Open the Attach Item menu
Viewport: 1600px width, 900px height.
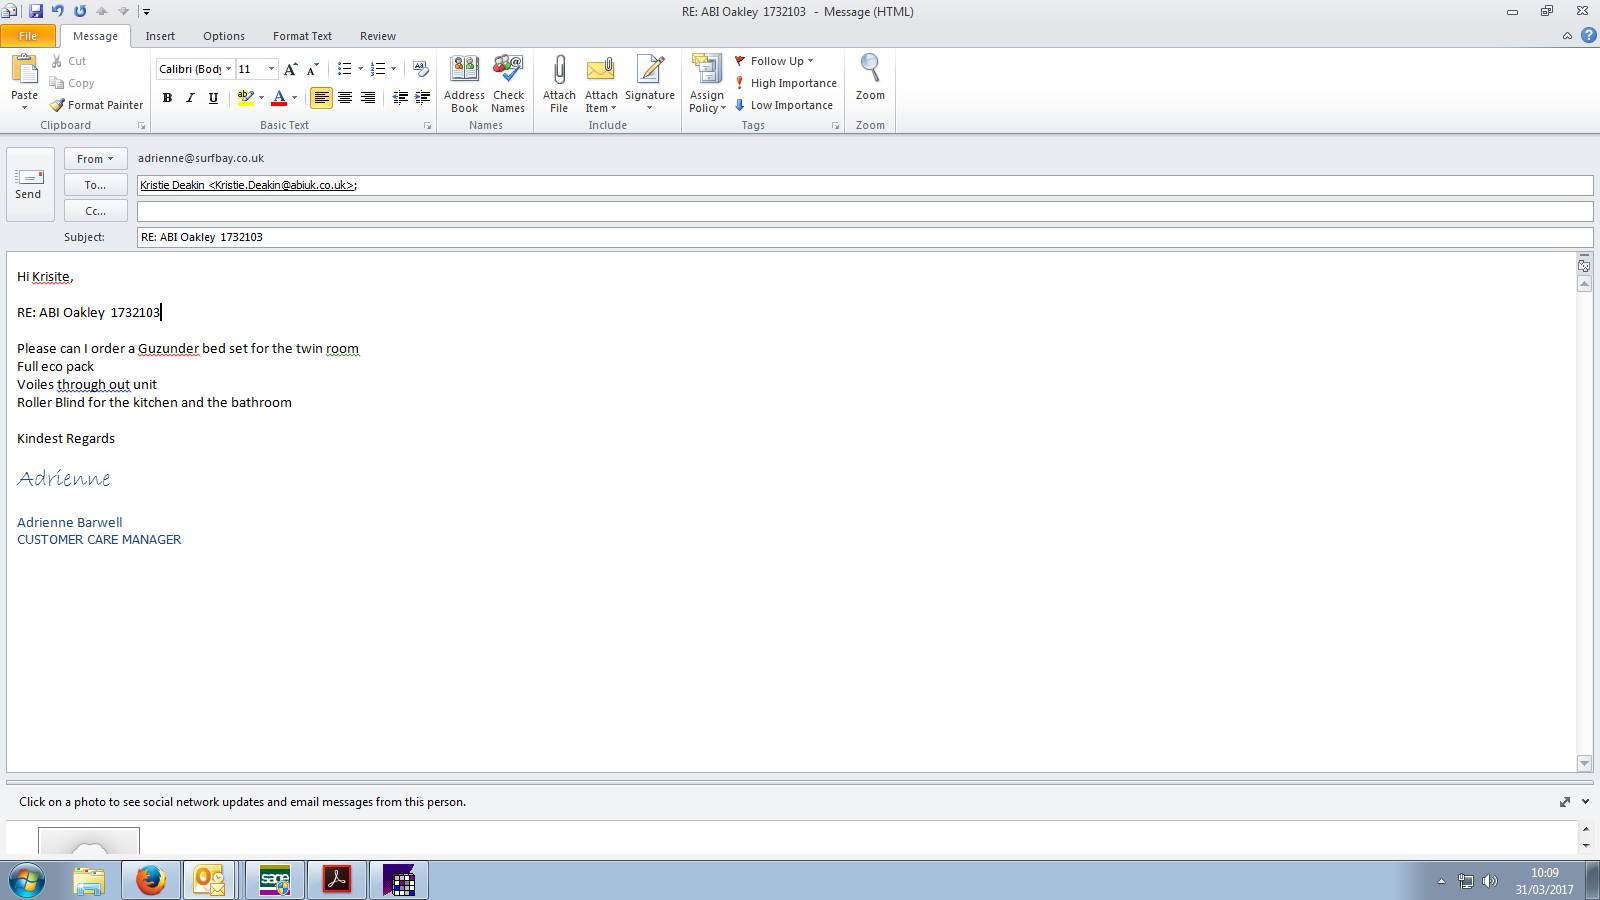tap(601, 84)
